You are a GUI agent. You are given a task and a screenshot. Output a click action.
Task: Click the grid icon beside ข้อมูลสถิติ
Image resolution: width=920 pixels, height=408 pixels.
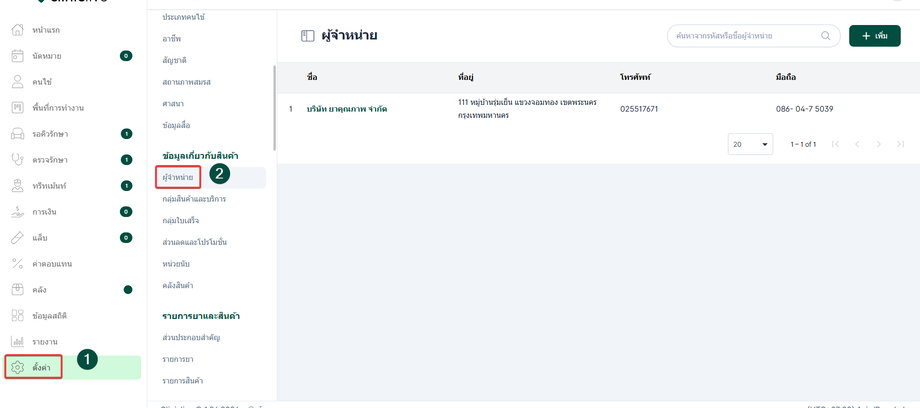[18, 315]
